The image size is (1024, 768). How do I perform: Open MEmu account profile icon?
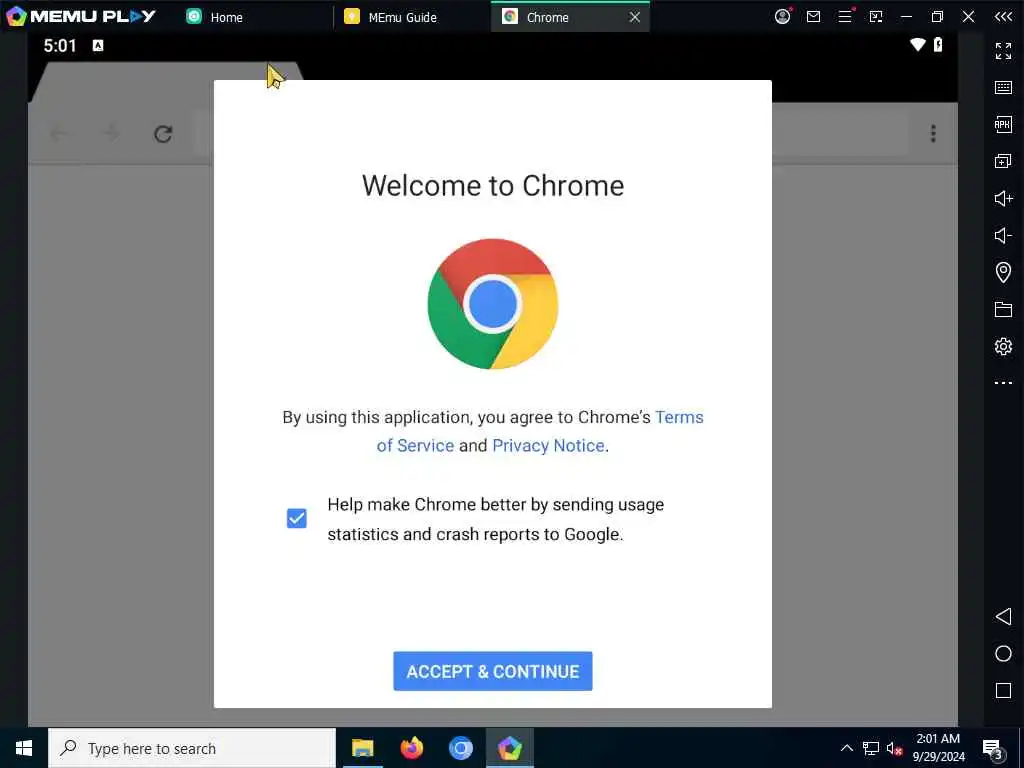(x=782, y=16)
